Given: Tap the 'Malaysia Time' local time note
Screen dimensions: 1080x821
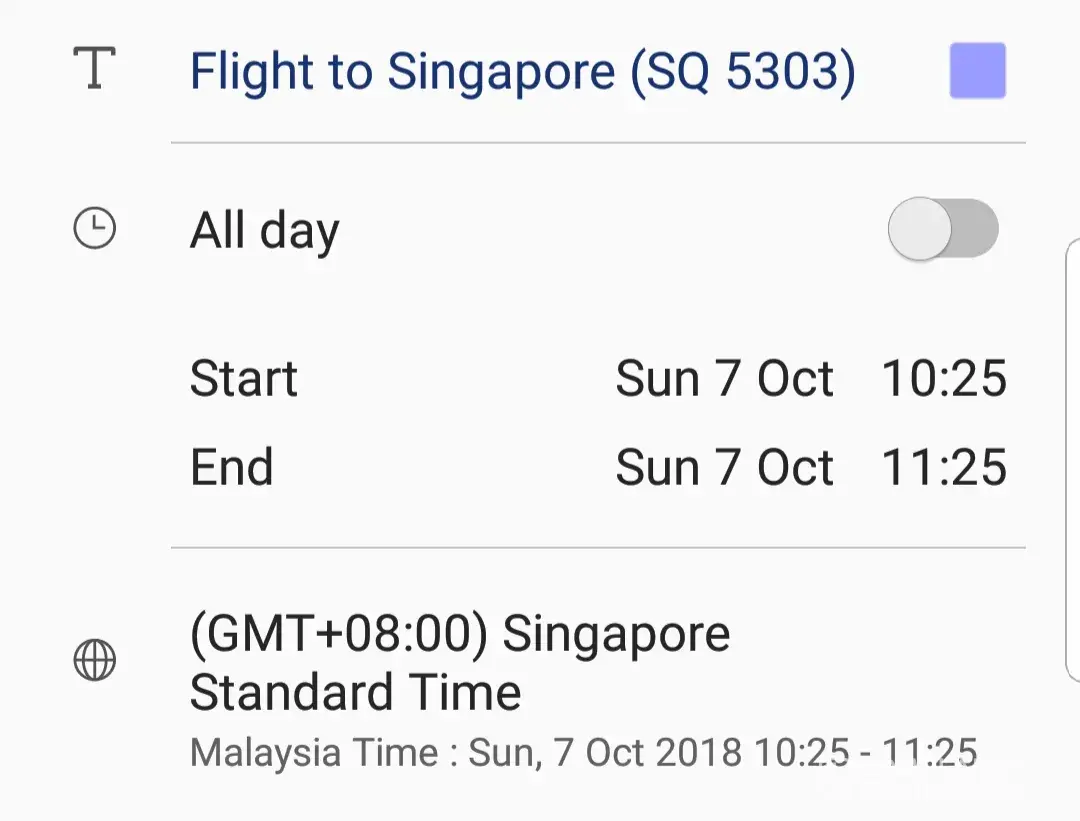Looking at the screenshot, I should [x=313, y=751].
